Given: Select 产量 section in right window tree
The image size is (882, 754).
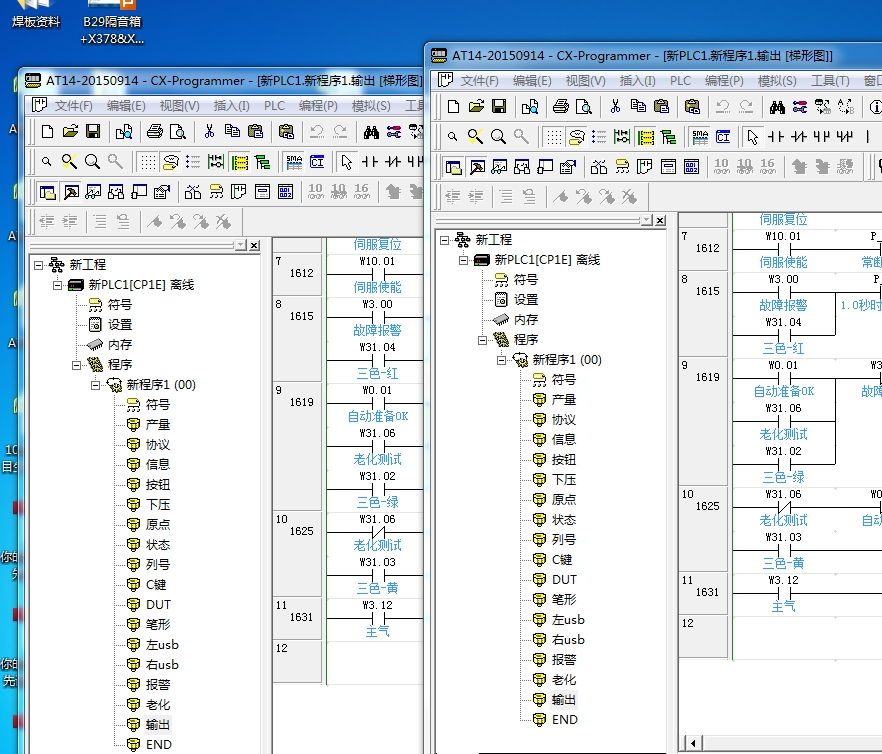Looking at the screenshot, I should pyautogui.click(x=564, y=400).
